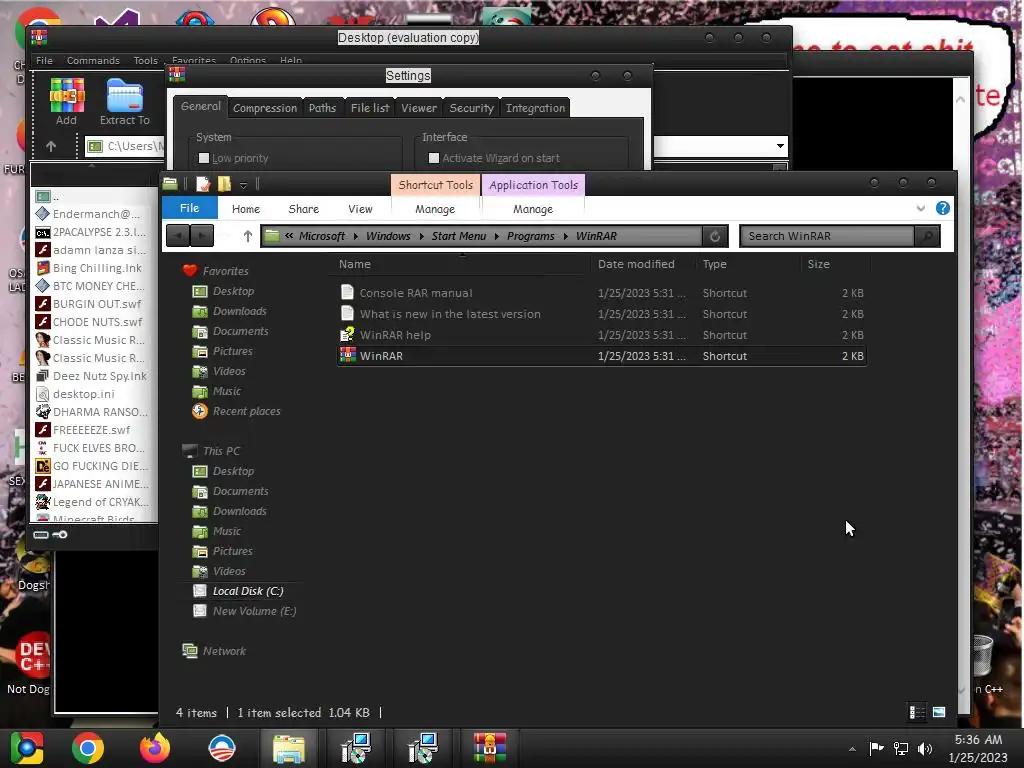
Task: Open the WinRAR address path dropdown
Action: pyautogui.click(x=780, y=146)
